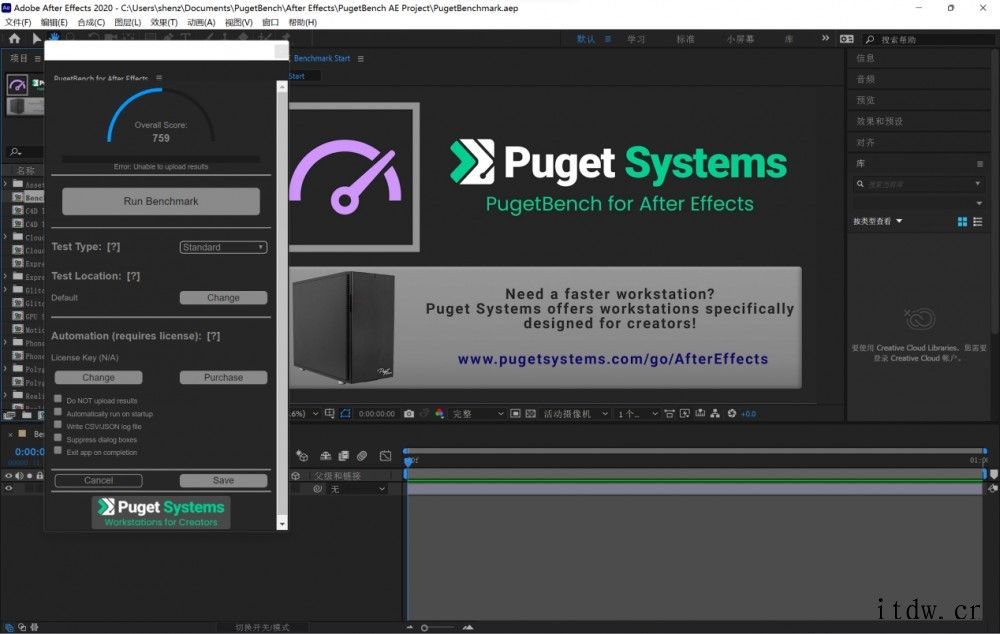Open the graph editor icon in timeline

[385, 455]
